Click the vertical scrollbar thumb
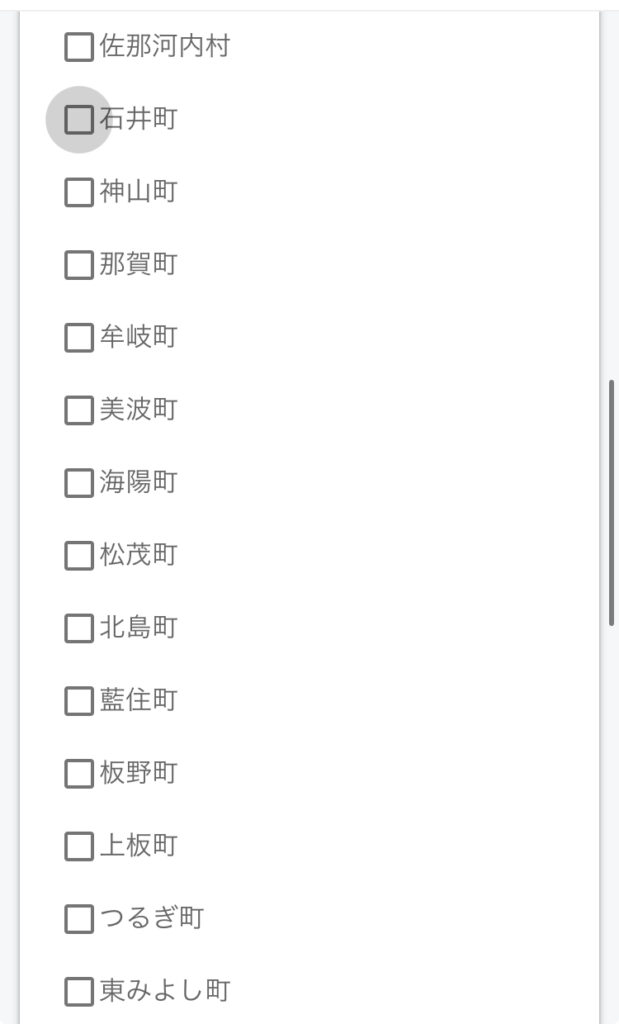619x1024 pixels. pyautogui.click(x=611, y=503)
